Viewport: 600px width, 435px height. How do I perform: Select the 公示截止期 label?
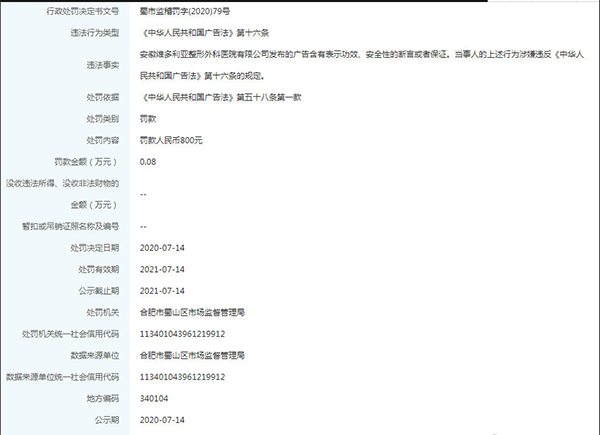point(99,291)
